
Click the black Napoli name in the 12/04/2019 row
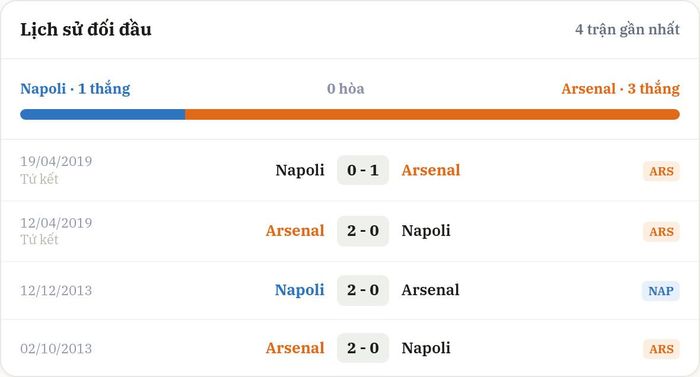coord(426,231)
